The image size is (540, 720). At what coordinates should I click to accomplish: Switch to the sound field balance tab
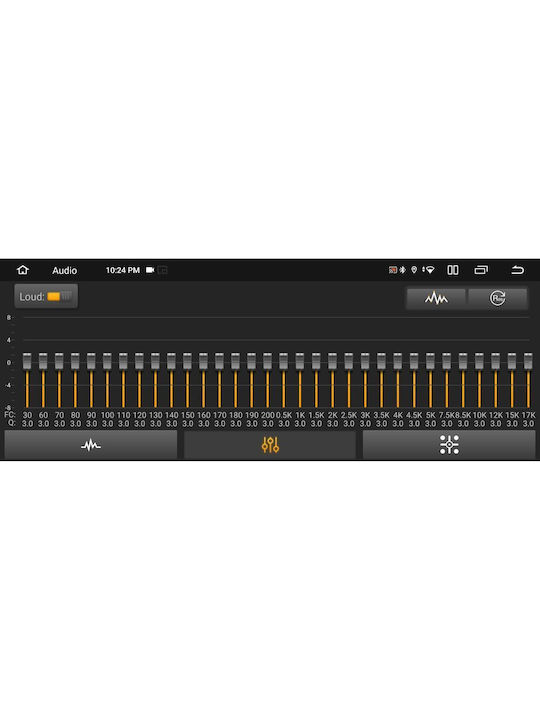[449, 444]
